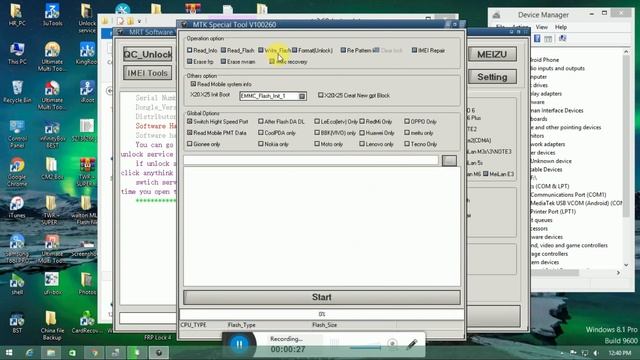Tick X20\X25 Clear New gpt Block
640x360 pixels.
320,95
